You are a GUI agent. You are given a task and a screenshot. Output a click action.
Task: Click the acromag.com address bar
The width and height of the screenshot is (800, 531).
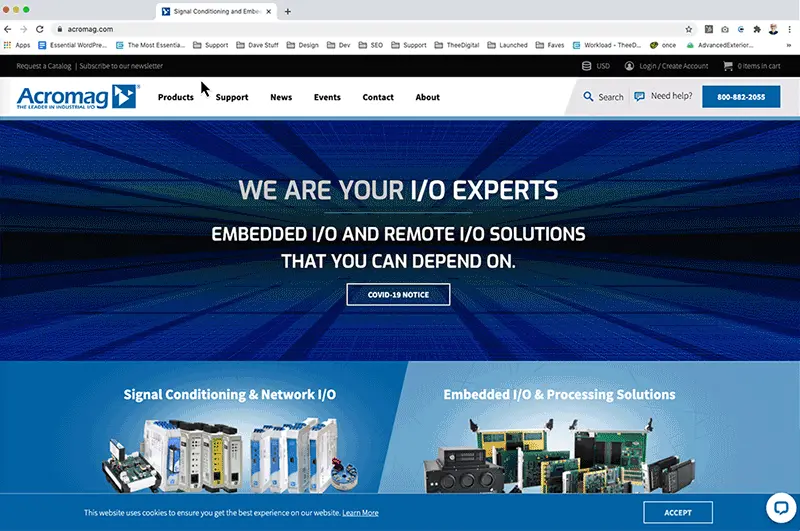pyautogui.click(x=367, y=29)
